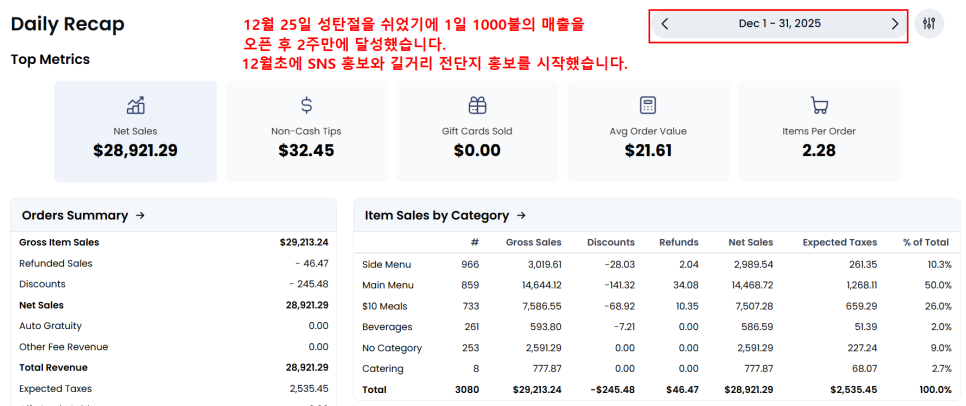966x406 pixels.
Task: Open the filter settings sliders icon
Action: [x=929, y=24]
